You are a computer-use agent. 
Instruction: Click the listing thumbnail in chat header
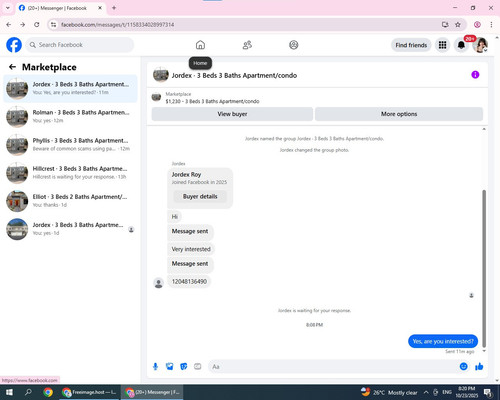pyautogui.click(x=161, y=75)
